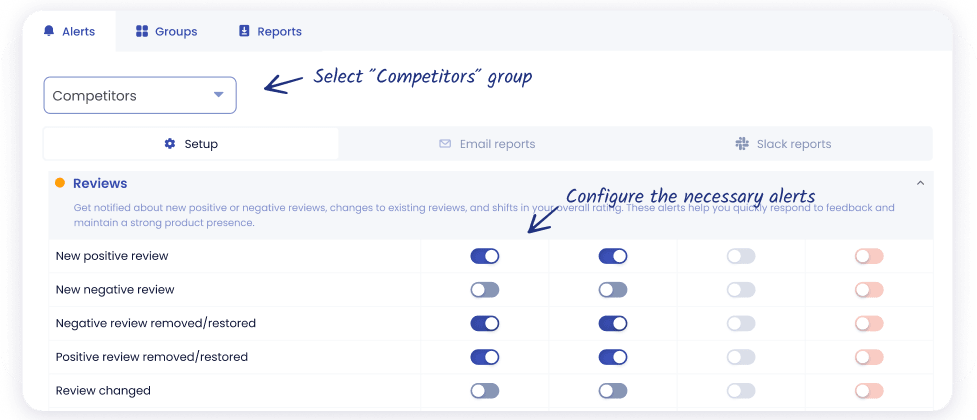Toggle last-column switch for New positive review
Screen dimensions: 977x420
(869, 256)
